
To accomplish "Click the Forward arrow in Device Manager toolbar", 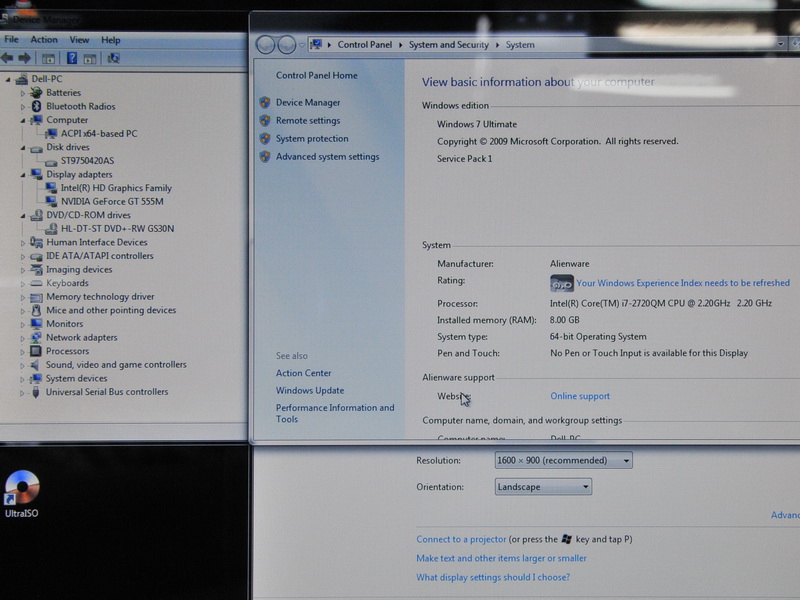I will click(x=24, y=58).
